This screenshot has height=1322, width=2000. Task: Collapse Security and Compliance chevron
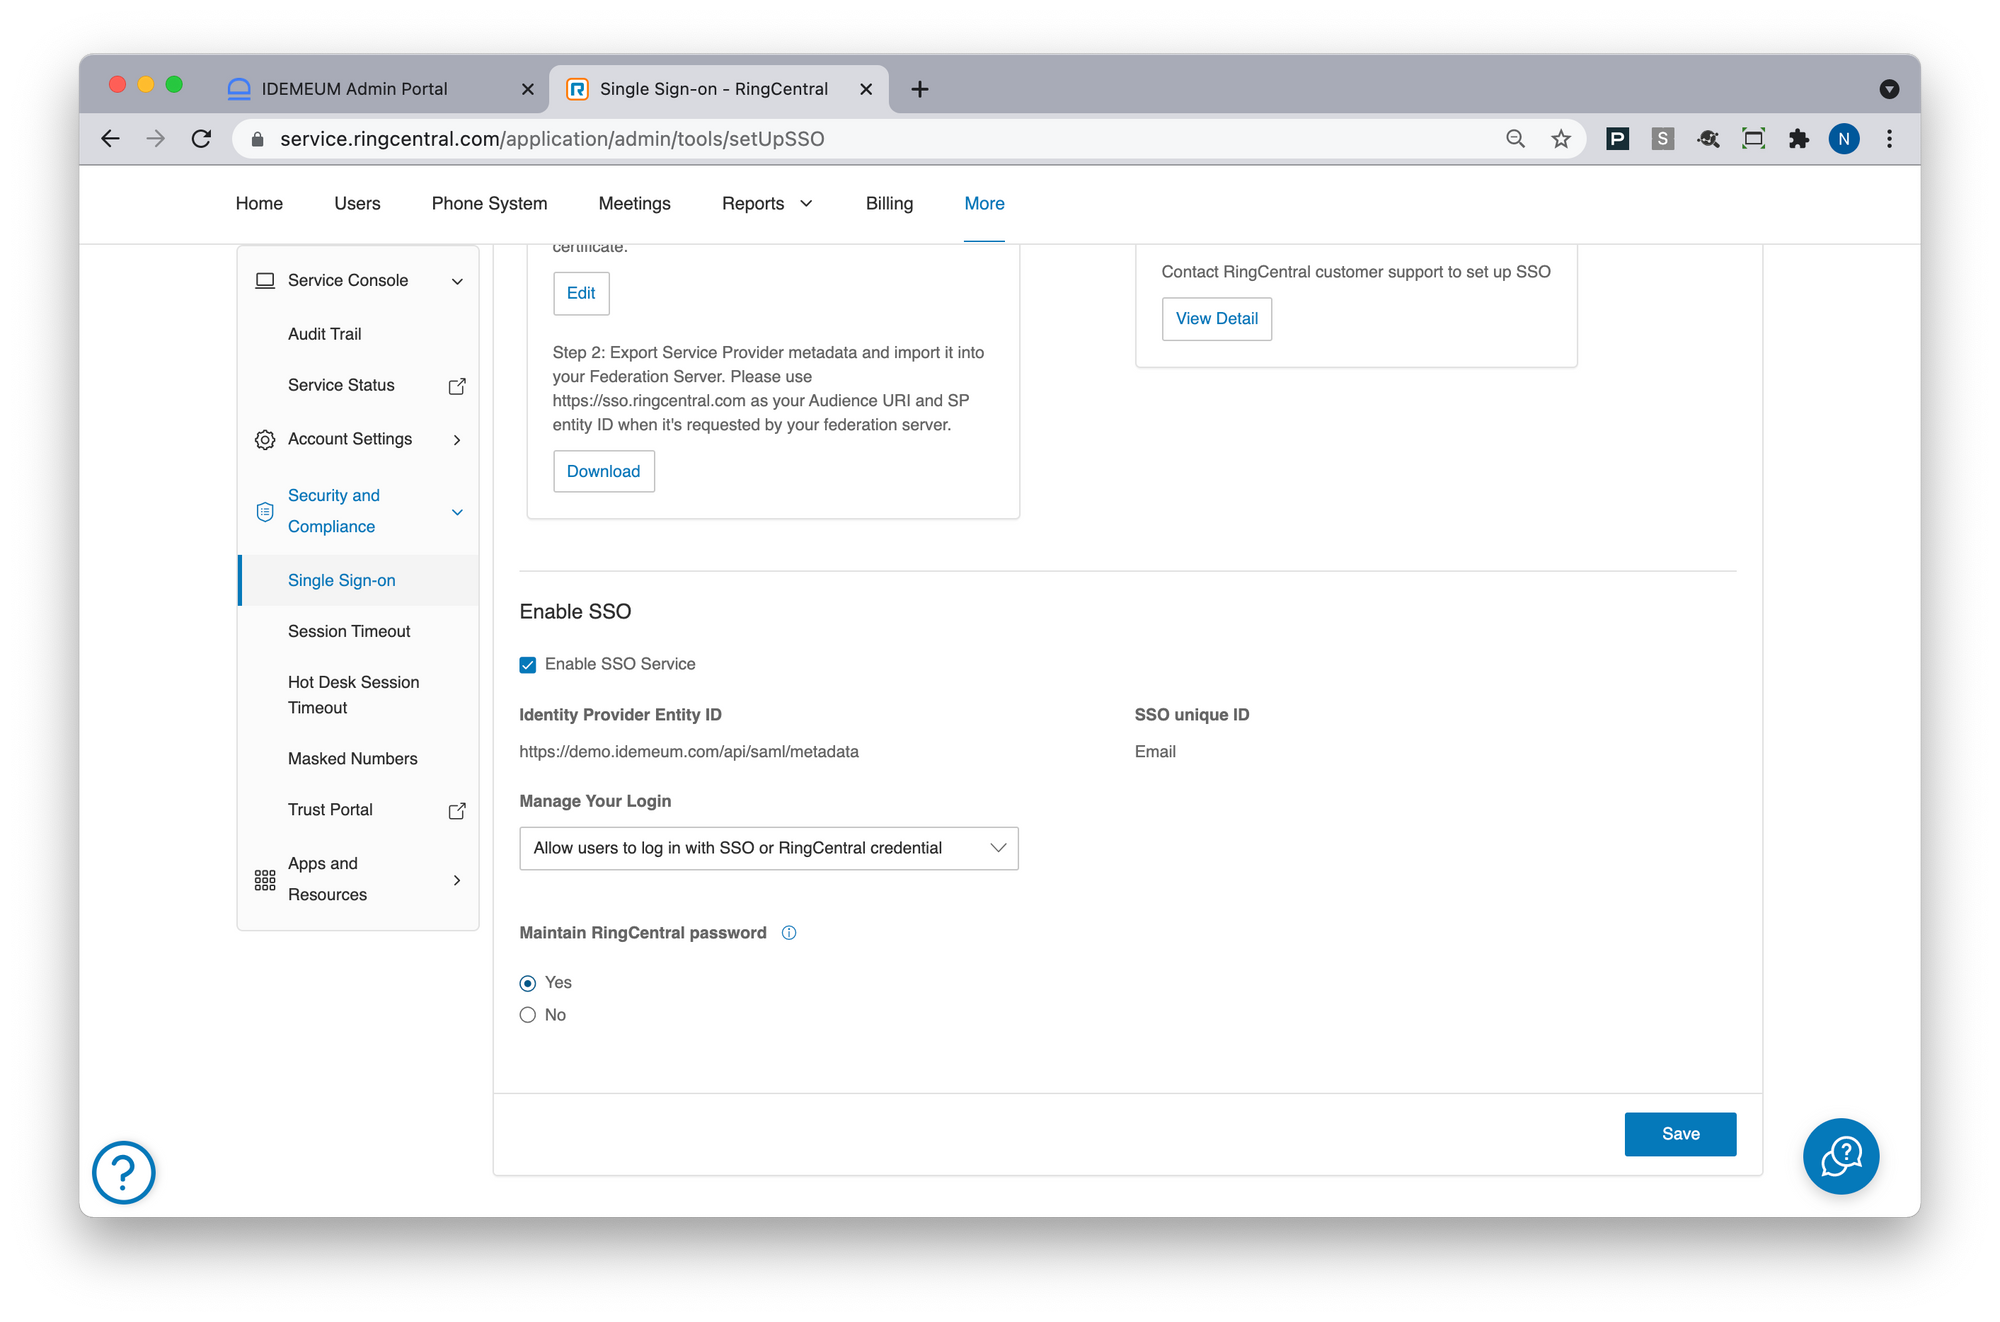pos(457,512)
